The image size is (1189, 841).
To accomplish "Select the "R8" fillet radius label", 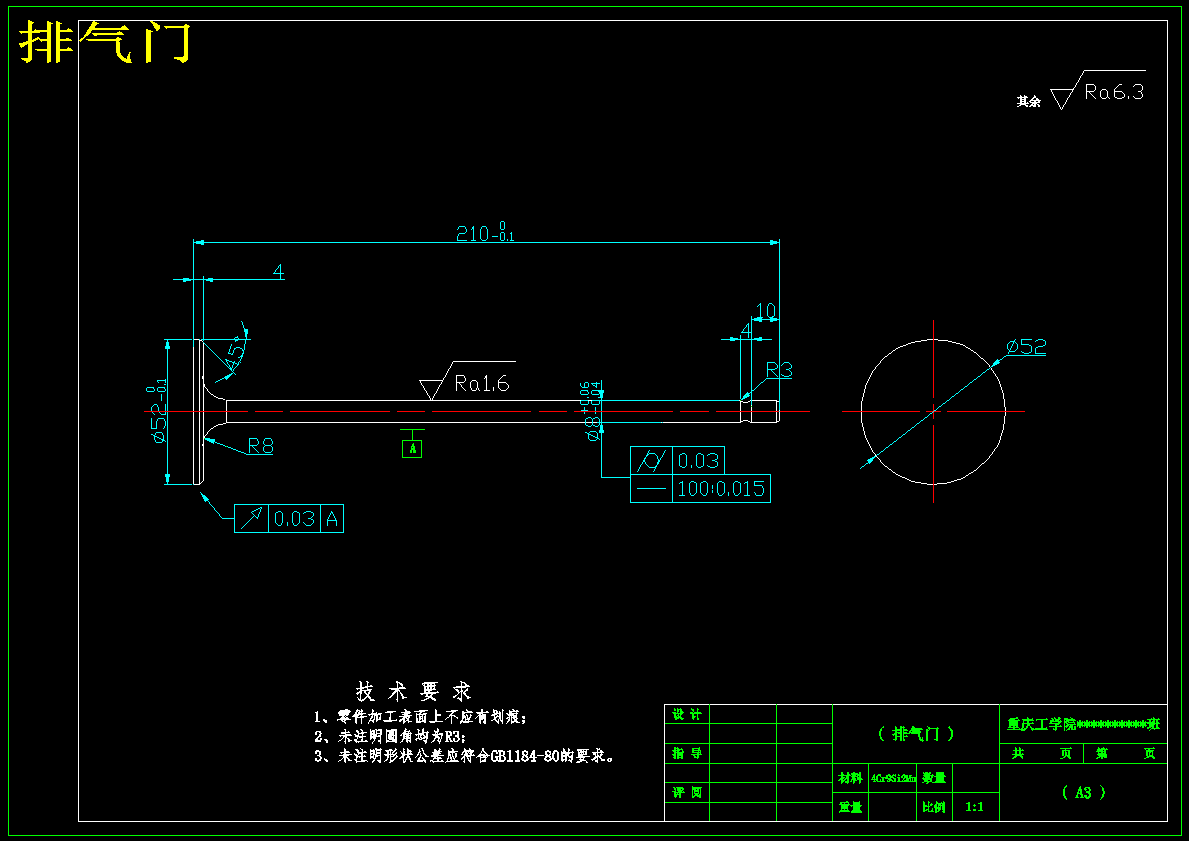I will point(261,446).
